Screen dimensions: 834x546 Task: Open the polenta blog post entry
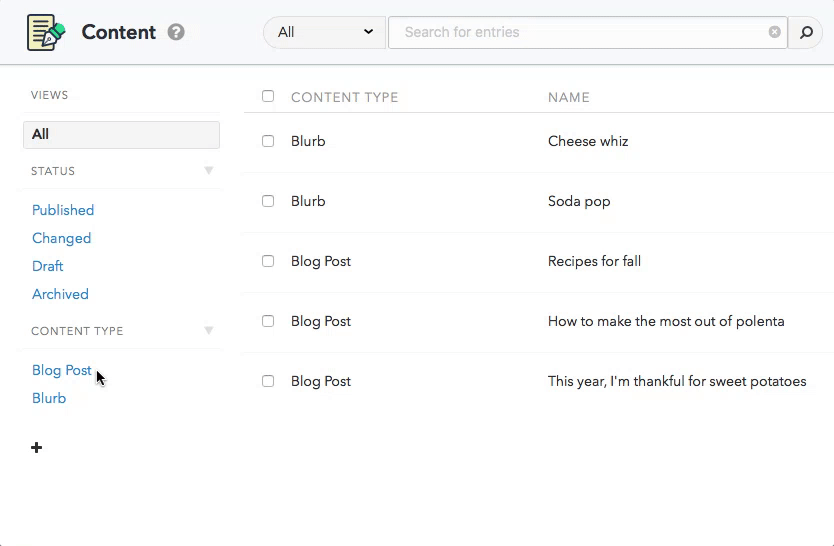(x=666, y=321)
